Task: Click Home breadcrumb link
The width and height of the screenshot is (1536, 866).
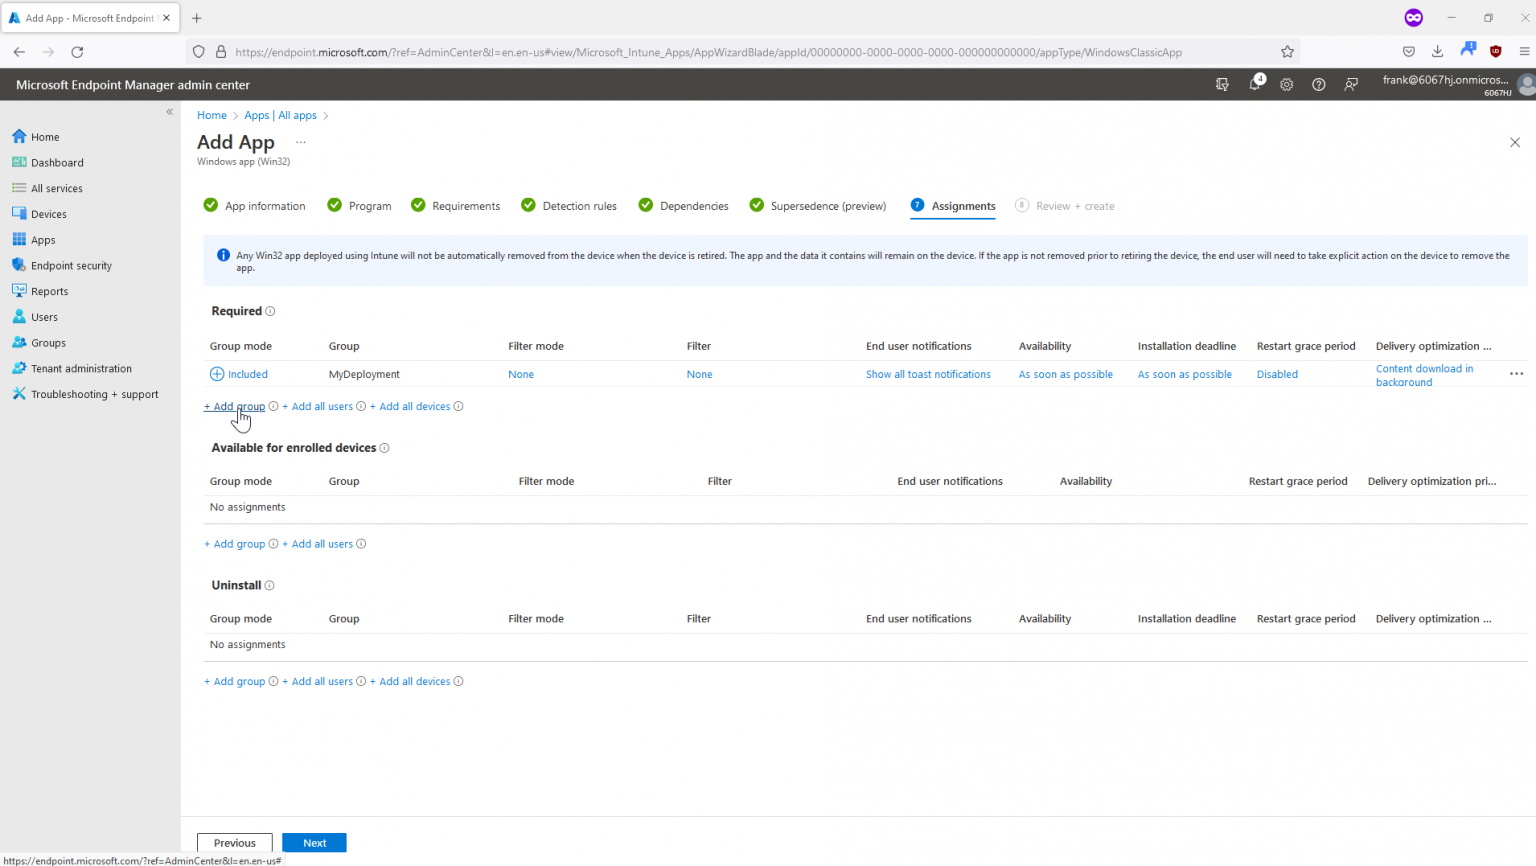Action: coord(212,115)
